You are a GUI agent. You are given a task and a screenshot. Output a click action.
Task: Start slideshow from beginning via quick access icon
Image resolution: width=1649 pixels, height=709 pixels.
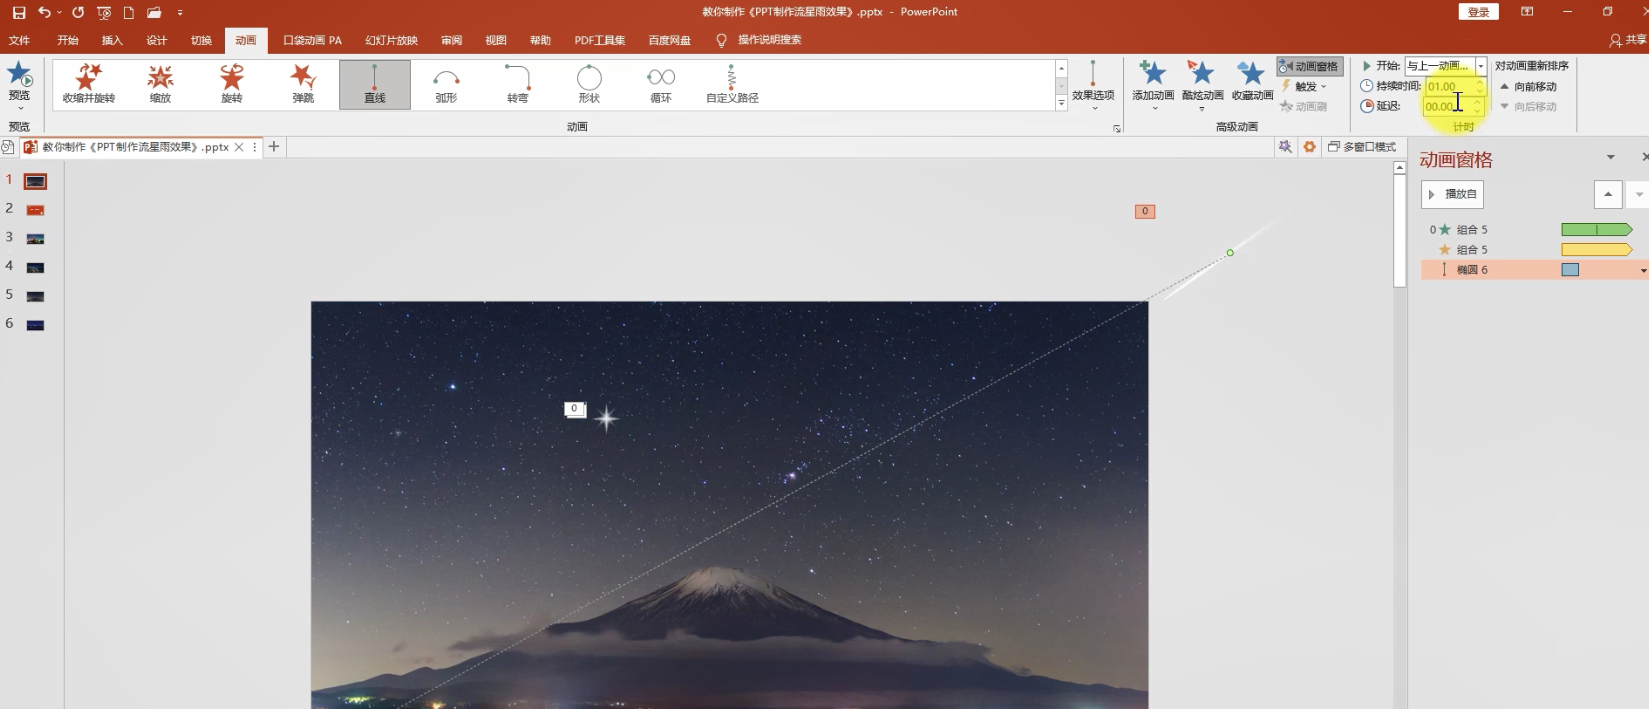(x=104, y=13)
